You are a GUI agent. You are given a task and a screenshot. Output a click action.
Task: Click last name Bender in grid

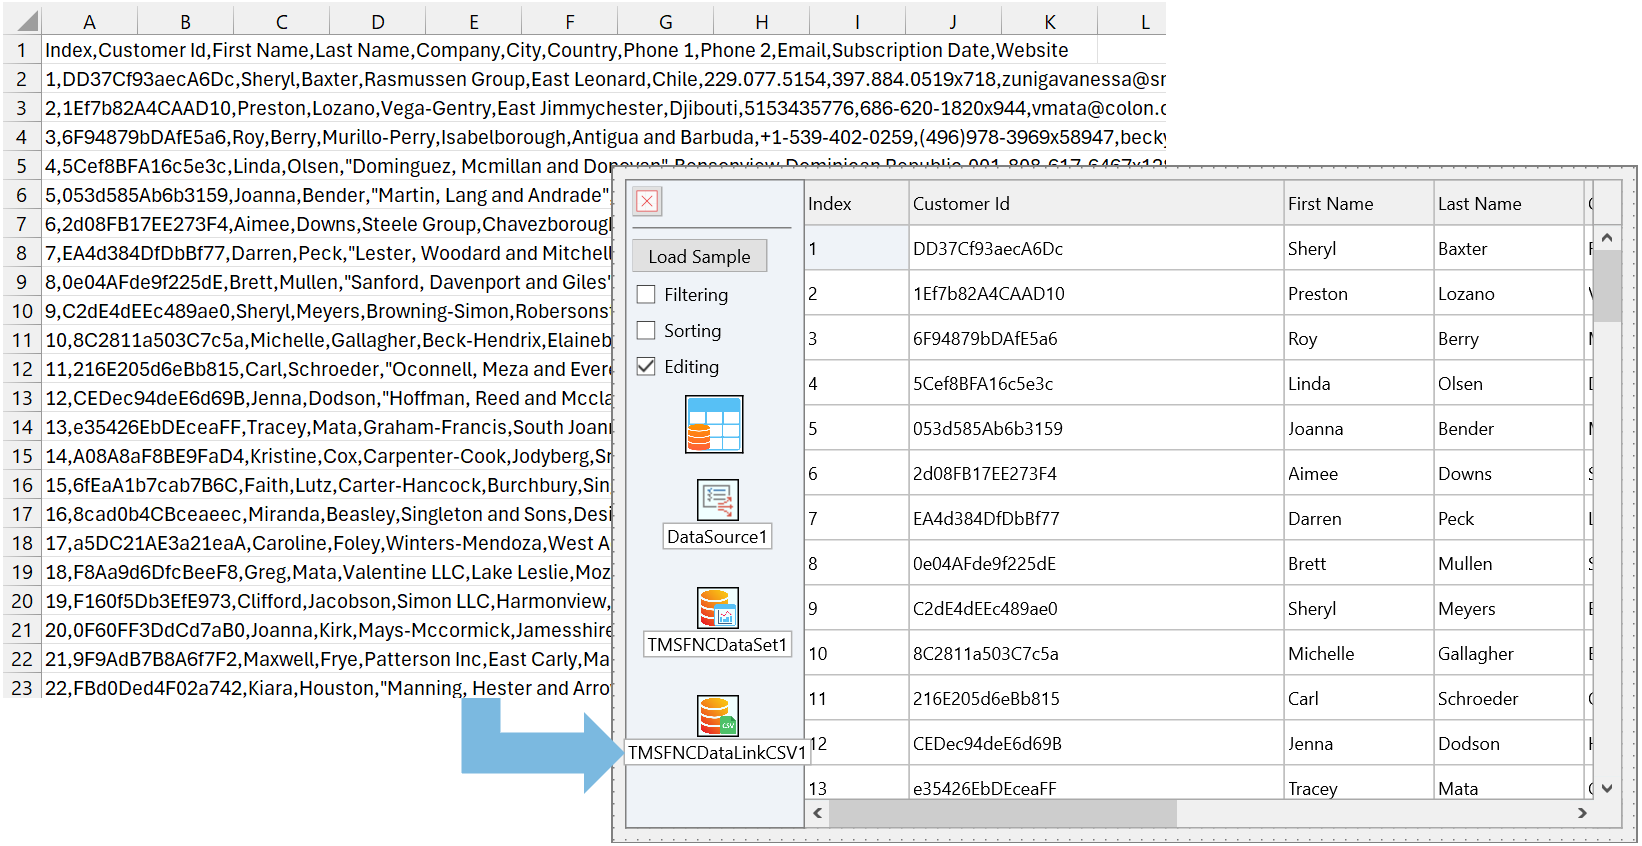(1508, 428)
